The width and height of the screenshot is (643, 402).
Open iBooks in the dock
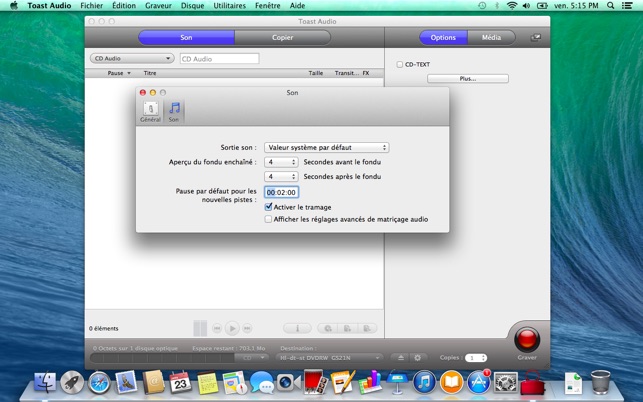[x=451, y=382]
